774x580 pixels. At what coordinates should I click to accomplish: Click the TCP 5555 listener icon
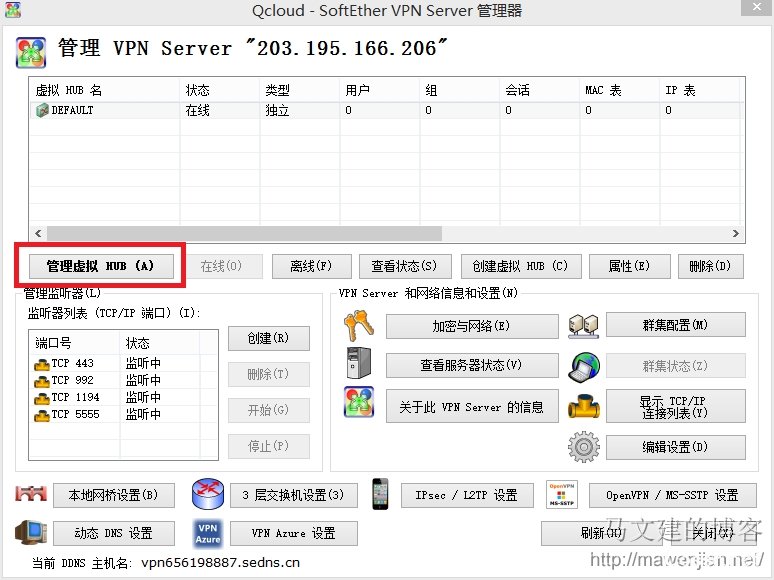tap(42, 415)
